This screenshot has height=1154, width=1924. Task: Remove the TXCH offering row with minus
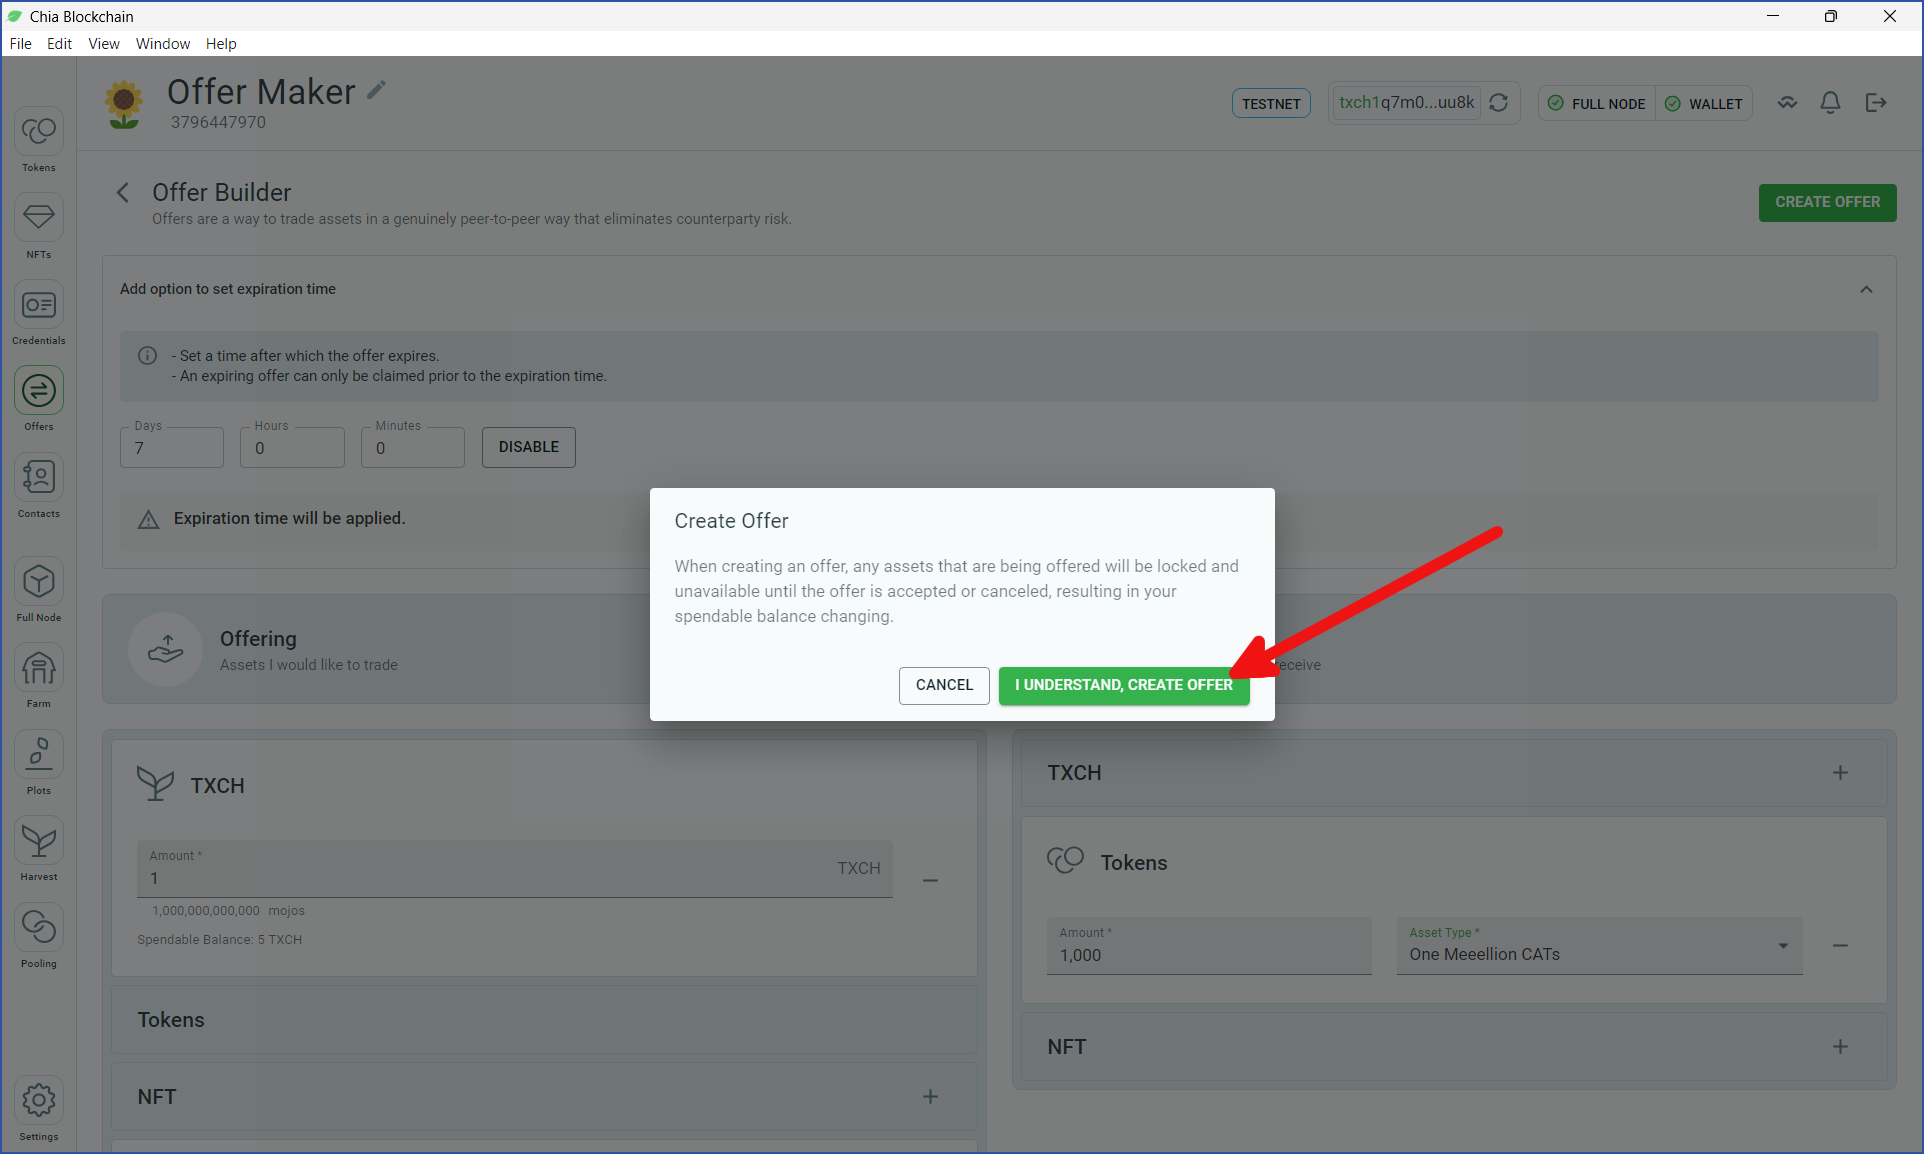coord(930,880)
